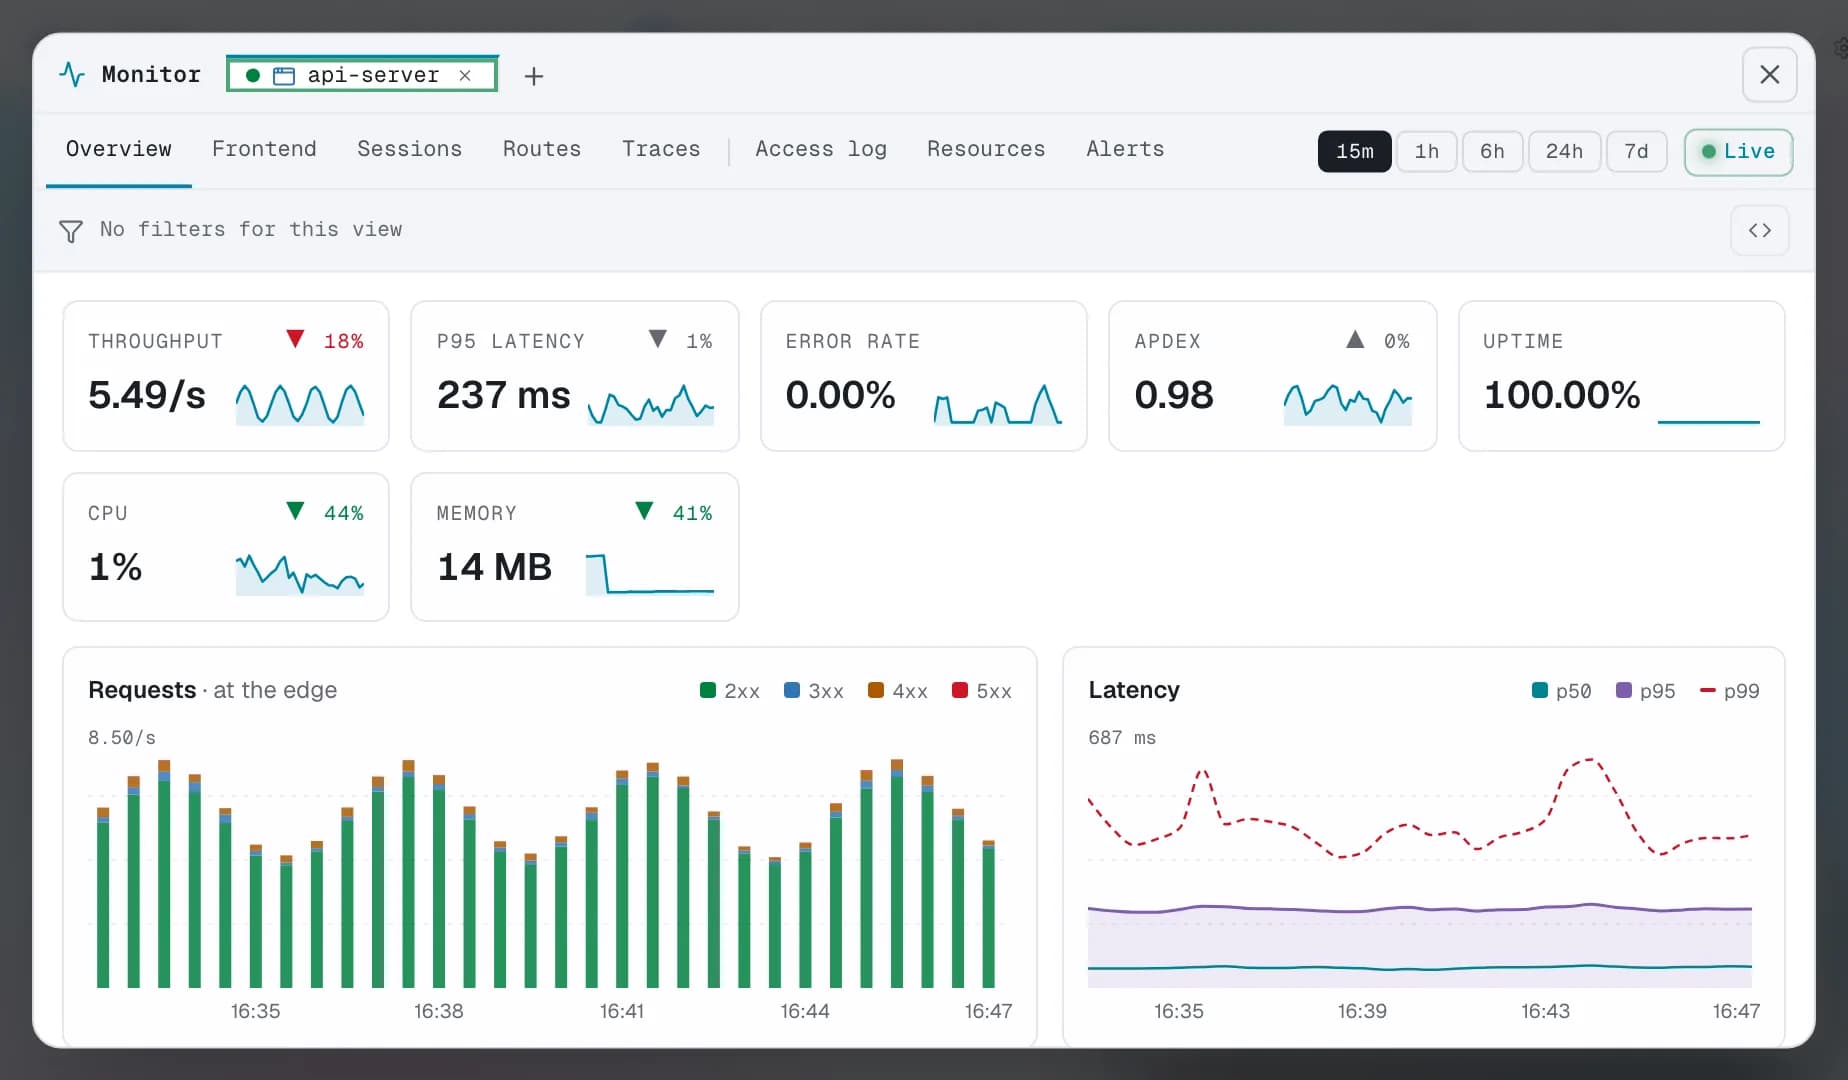
Task: Click the red Throughput down-trend triangle
Action: click(x=295, y=339)
